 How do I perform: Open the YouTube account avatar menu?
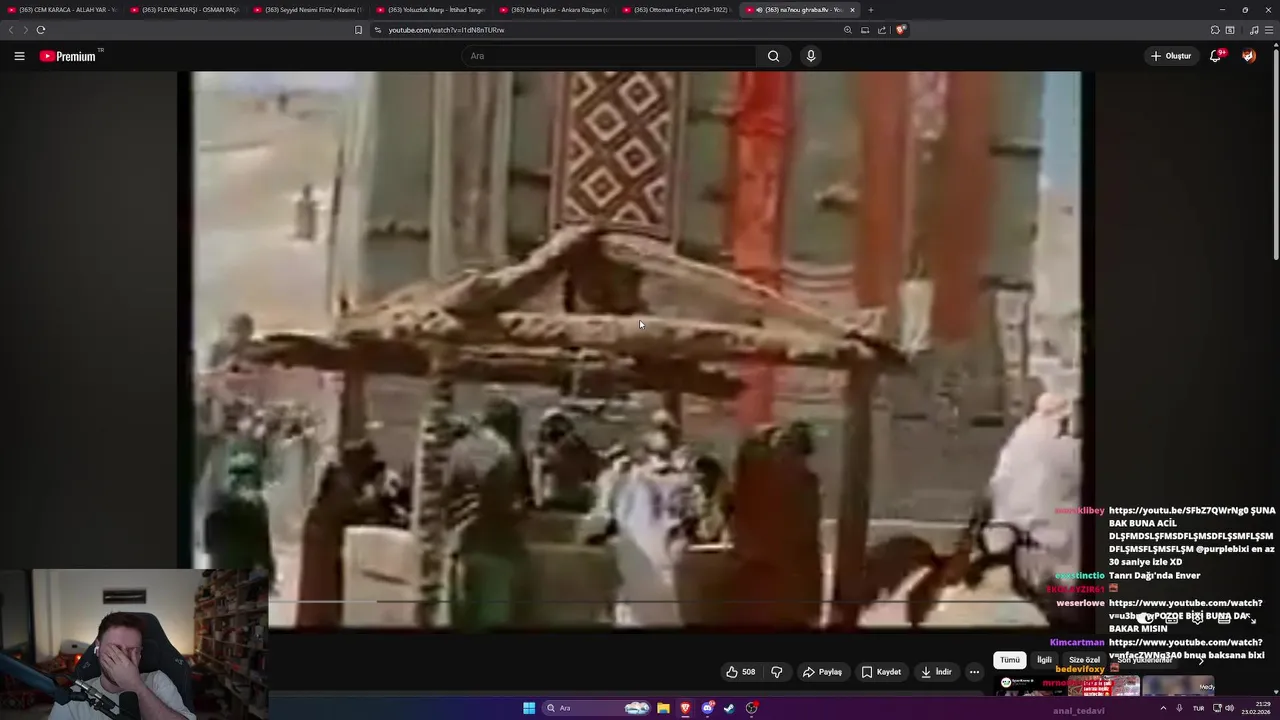[x=1249, y=56]
